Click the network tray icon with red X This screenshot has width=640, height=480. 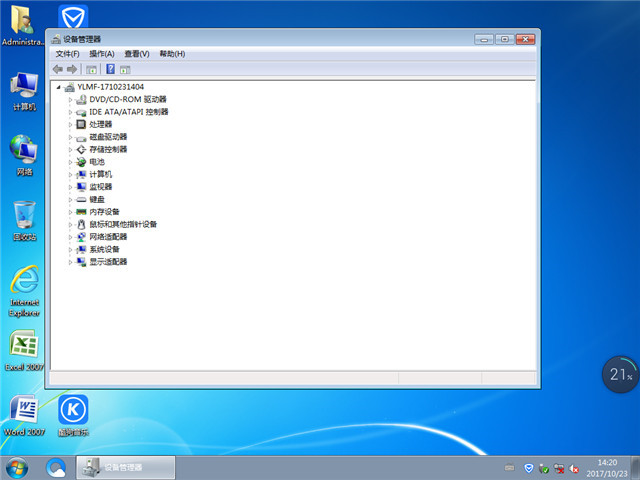pyautogui.click(x=559, y=469)
